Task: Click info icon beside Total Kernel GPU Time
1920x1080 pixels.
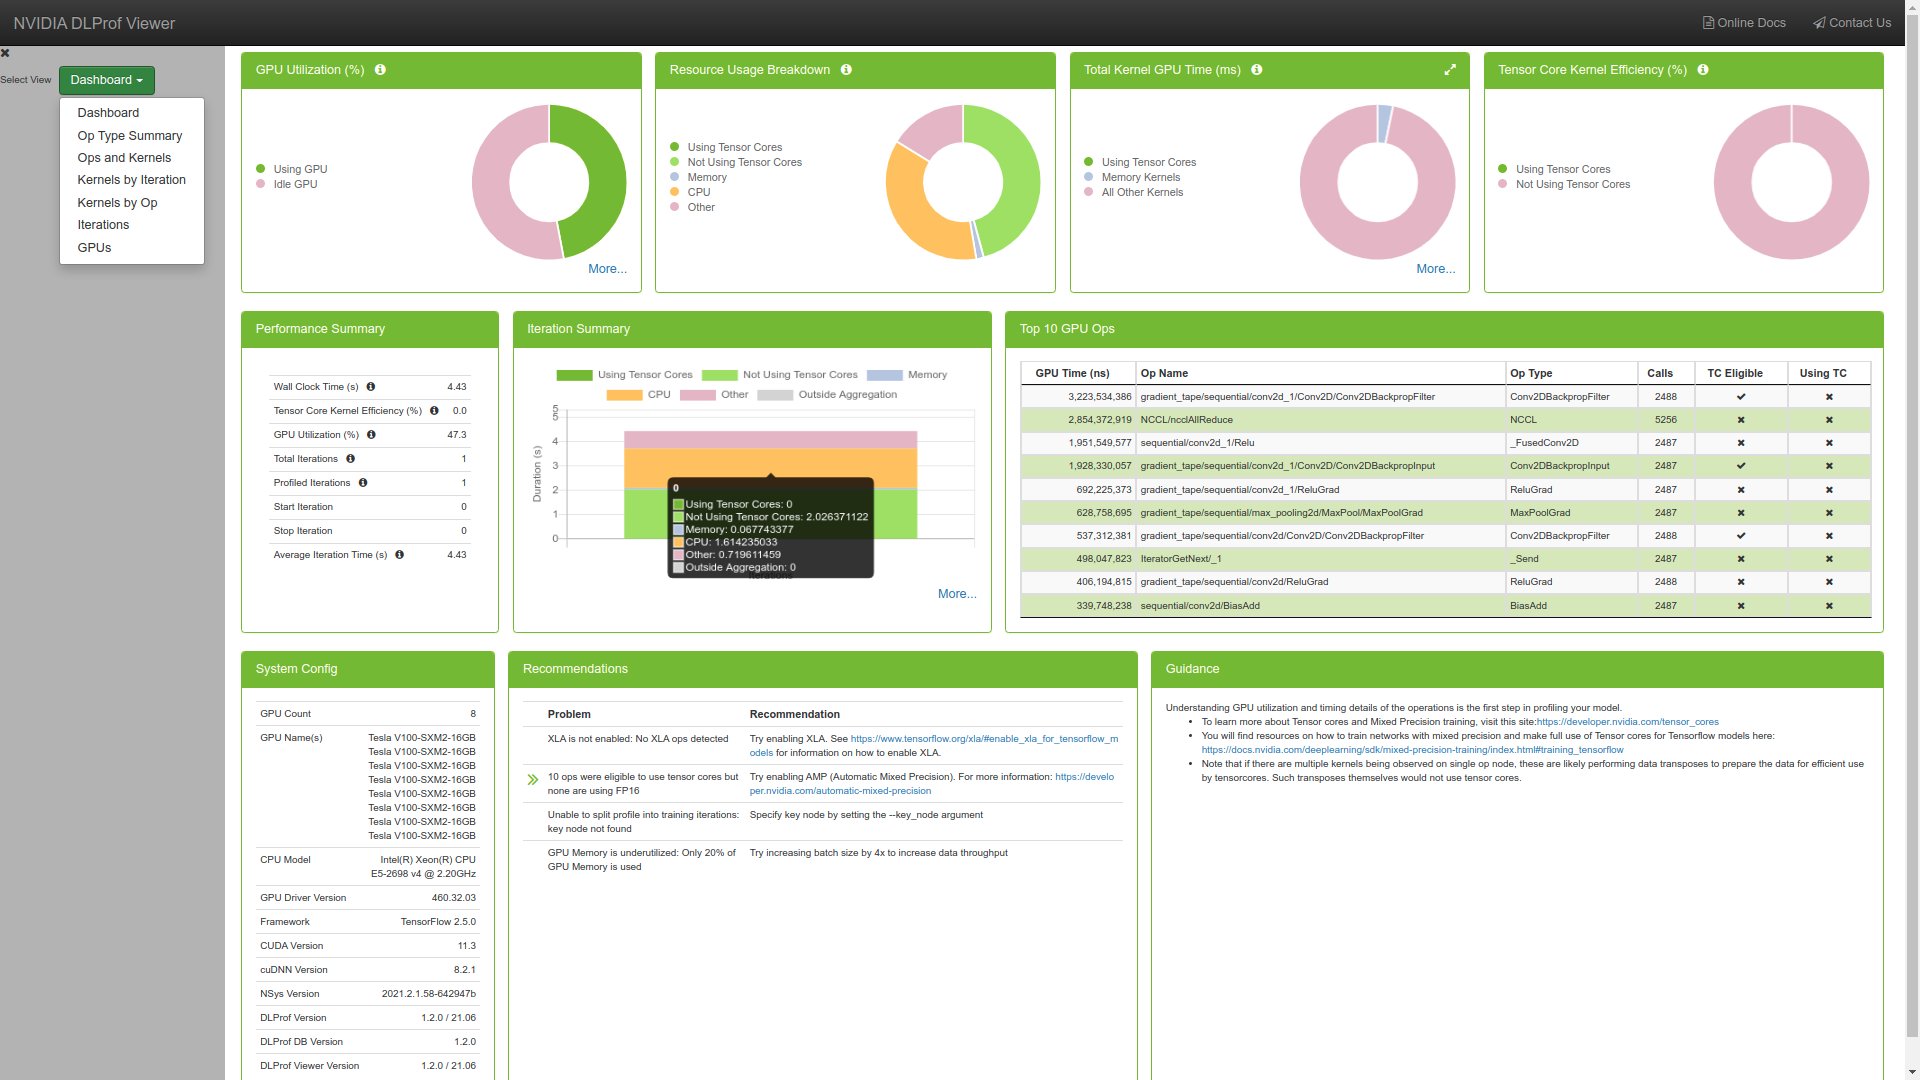Action: coord(1257,70)
